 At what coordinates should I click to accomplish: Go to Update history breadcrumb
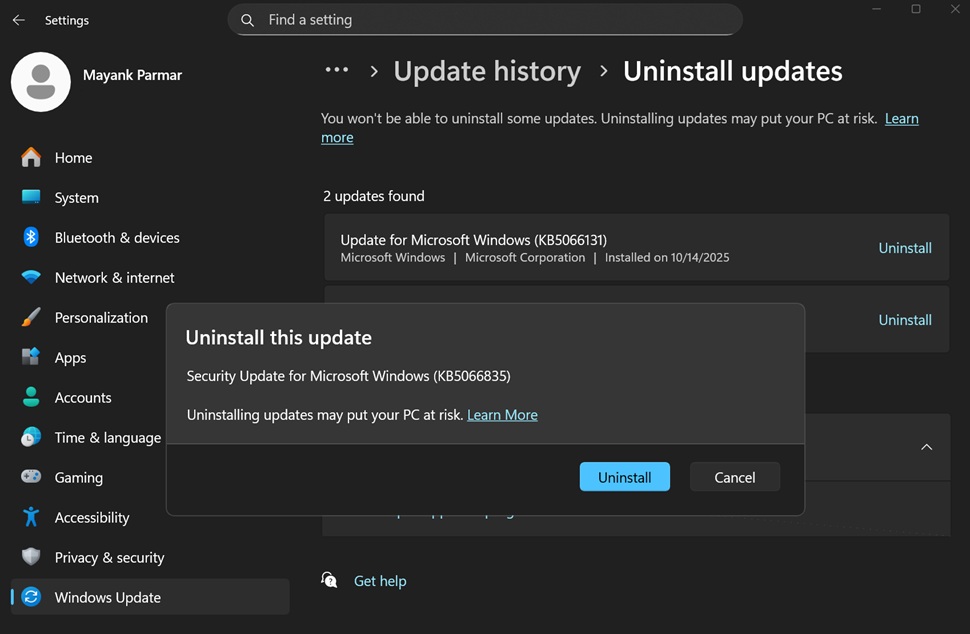click(x=487, y=72)
